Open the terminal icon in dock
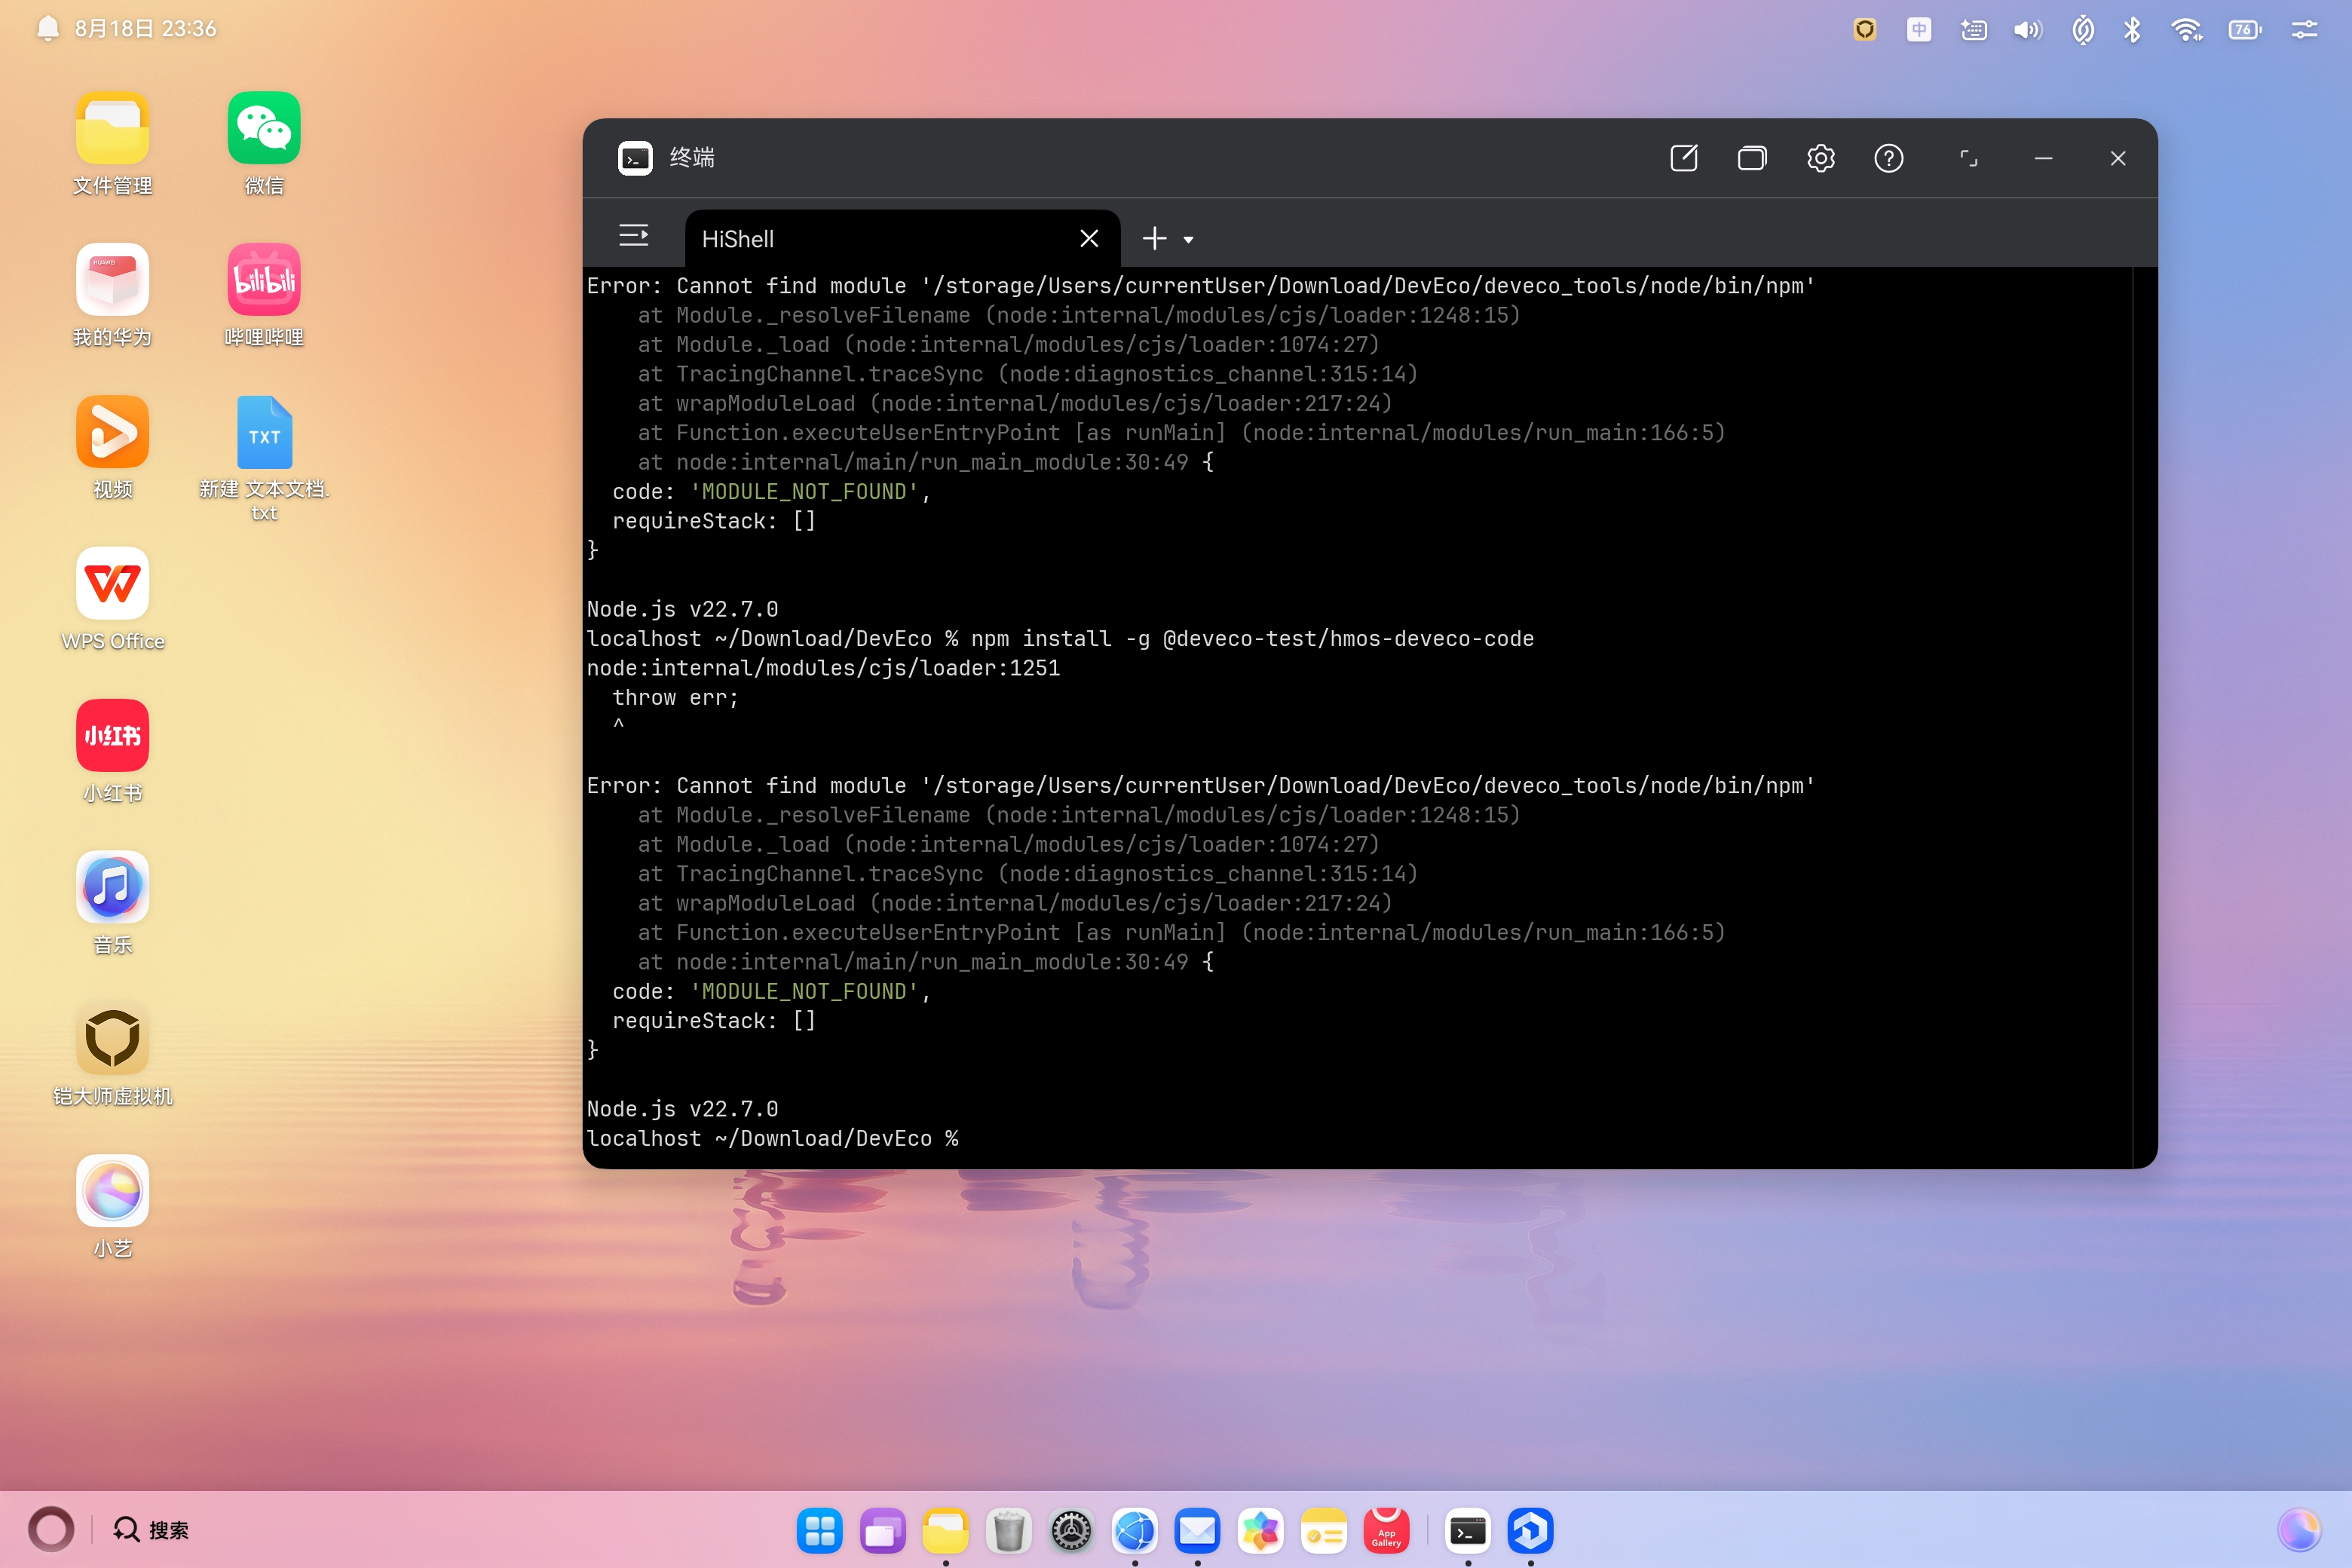The width and height of the screenshot is (2352, 1568). pyautogui.click(x=1467, y=1530)
